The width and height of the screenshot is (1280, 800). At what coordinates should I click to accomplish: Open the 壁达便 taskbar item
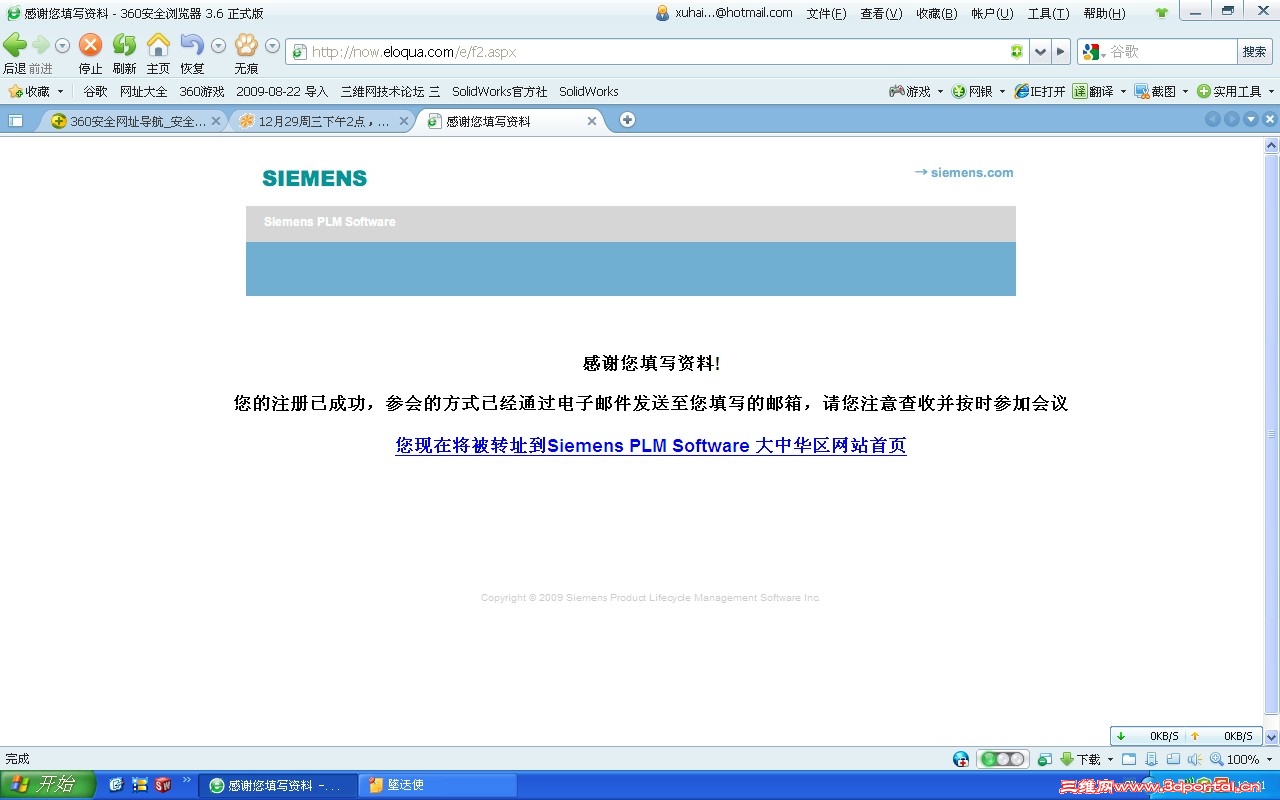coord(439,785)
